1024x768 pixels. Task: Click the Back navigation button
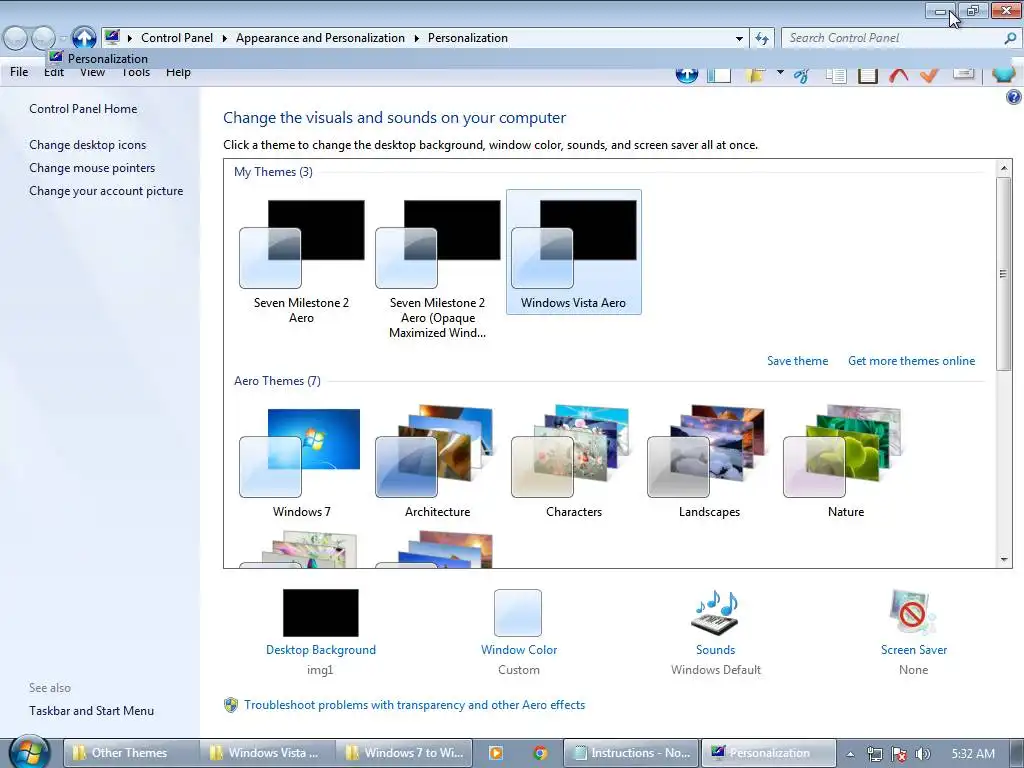16,39
